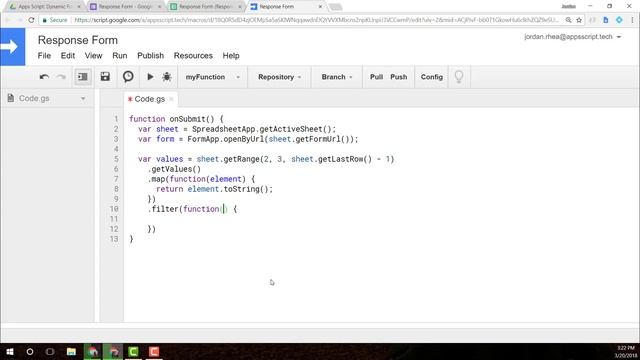Viewport: 640px width, 360px height.
Task: Open the Windows Start menu
Action: pos(10,351)
